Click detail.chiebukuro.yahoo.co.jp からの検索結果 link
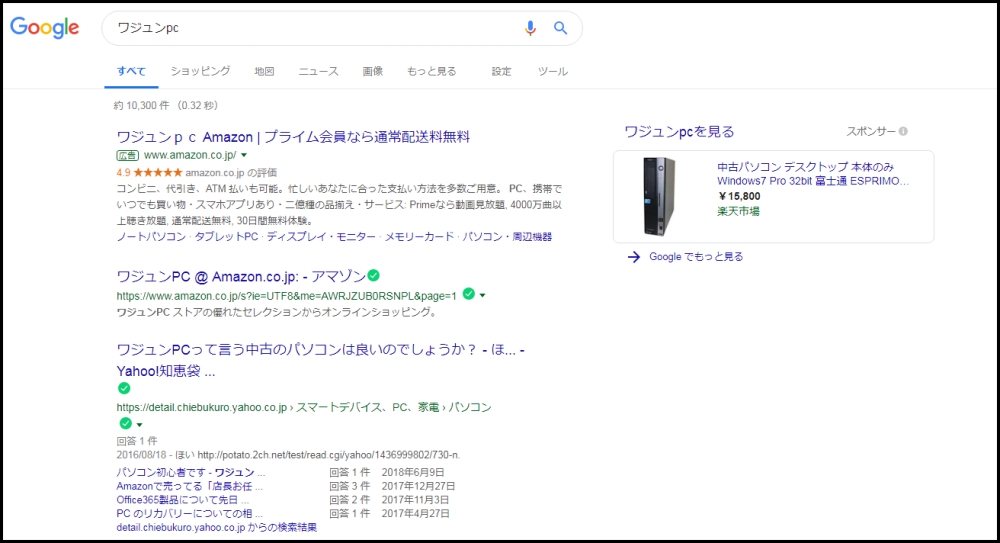 click(217, 528)
